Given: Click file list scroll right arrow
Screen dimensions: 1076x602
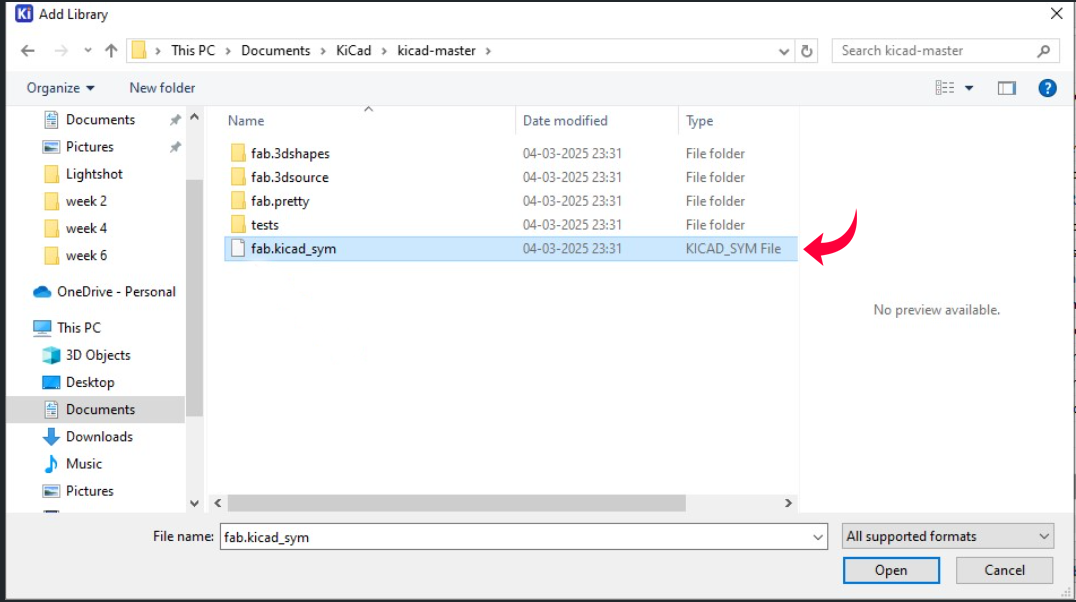Looking at the screenshot, I should (x=788, y=503).
